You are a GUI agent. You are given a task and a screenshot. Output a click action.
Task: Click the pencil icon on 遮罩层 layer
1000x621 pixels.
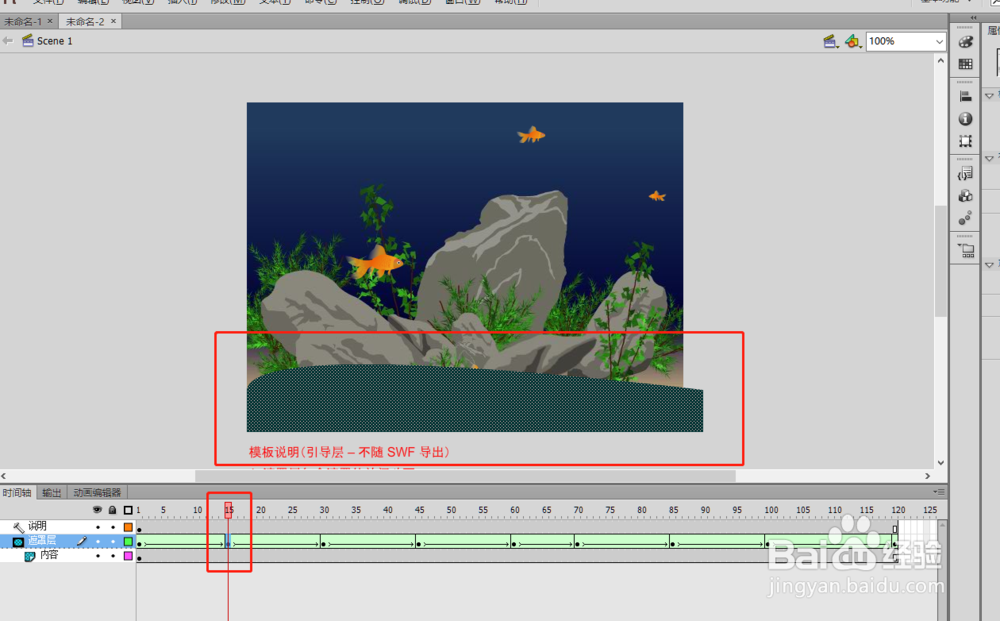(82, 541)
